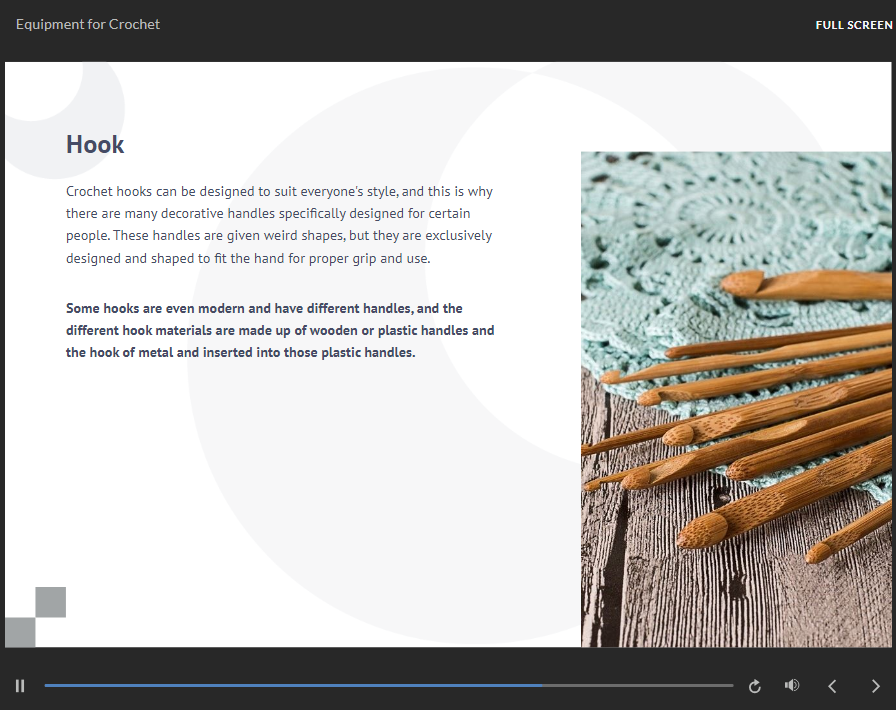
Task: Select the 'Hook' slide heading
Action: pyautogui.click(x=95, y=145)
